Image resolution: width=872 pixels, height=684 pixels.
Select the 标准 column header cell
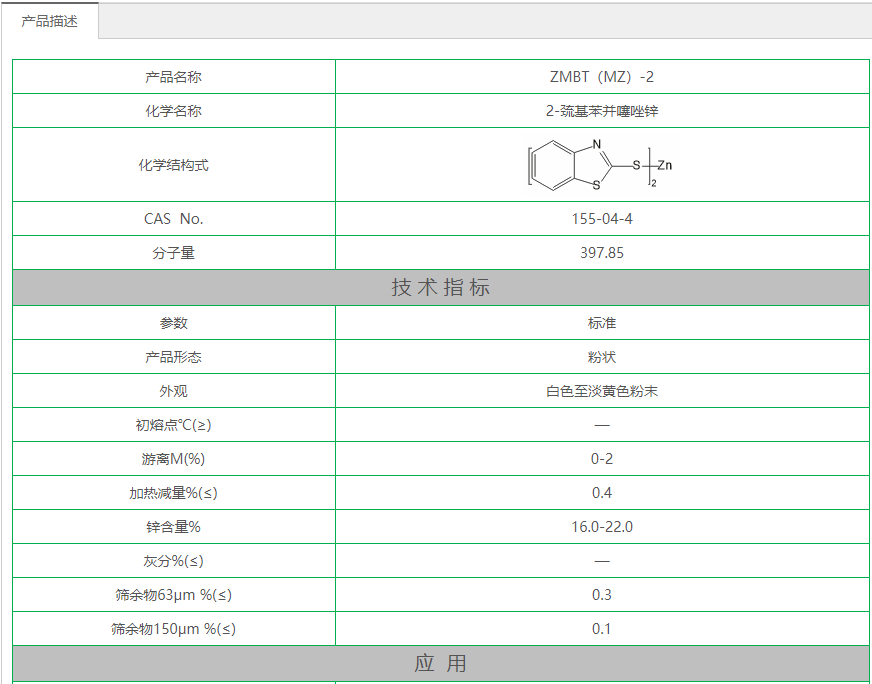[x=601, y=323]
